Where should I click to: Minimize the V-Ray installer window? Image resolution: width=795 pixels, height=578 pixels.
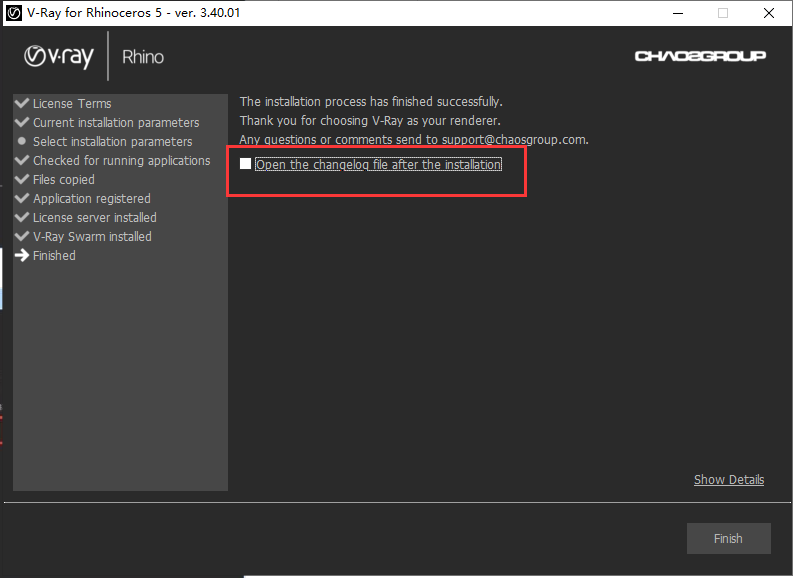(678, 13)
